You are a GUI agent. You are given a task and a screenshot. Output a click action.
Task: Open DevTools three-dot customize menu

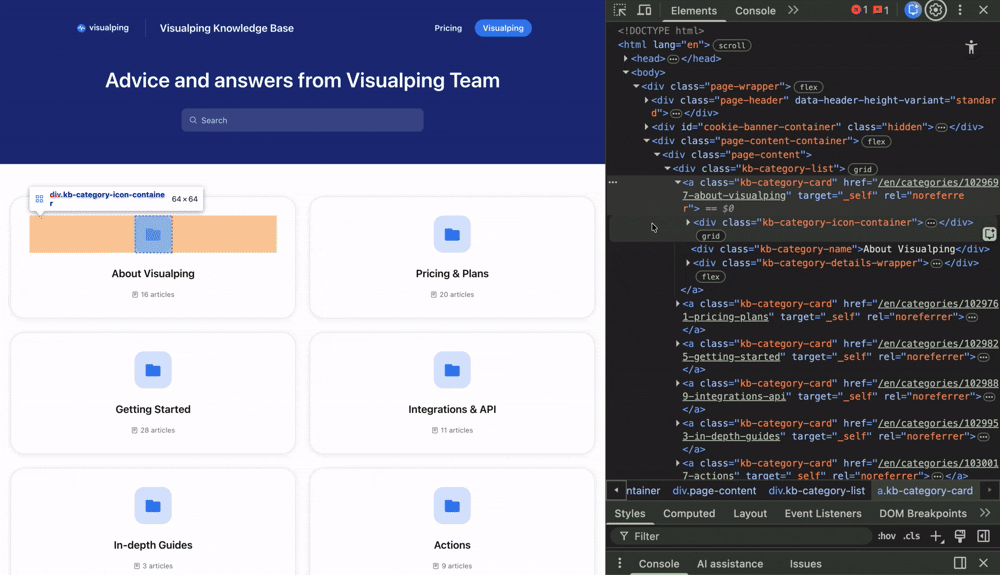(x=960, y=10)
